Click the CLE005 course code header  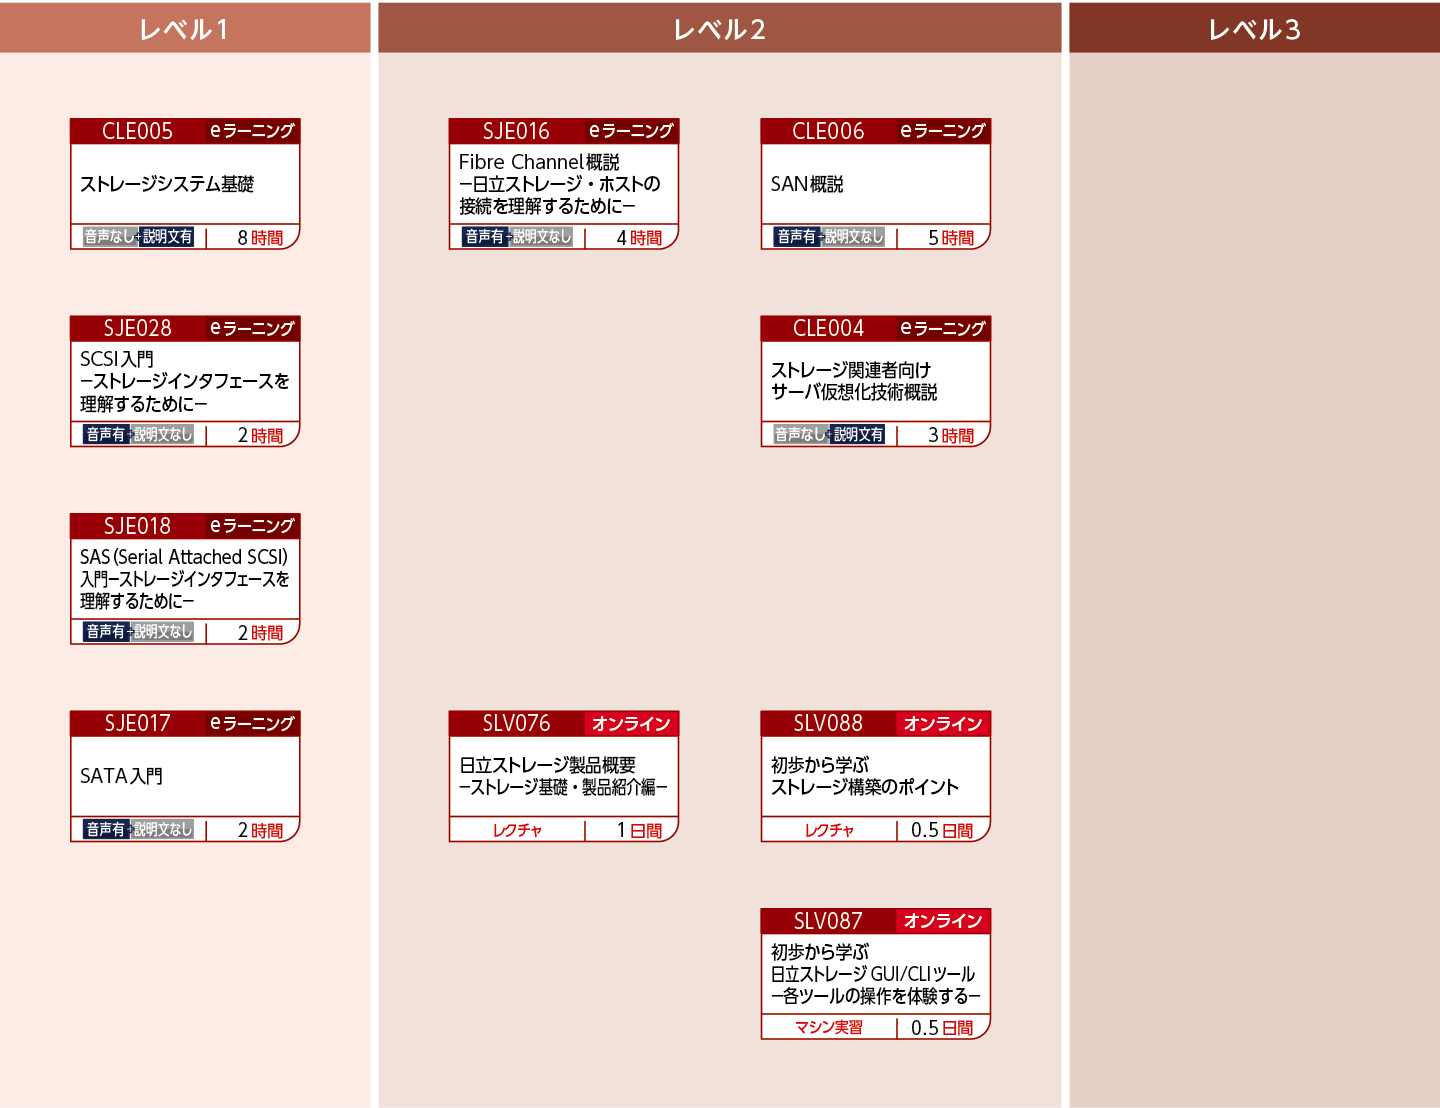(138, 131)
